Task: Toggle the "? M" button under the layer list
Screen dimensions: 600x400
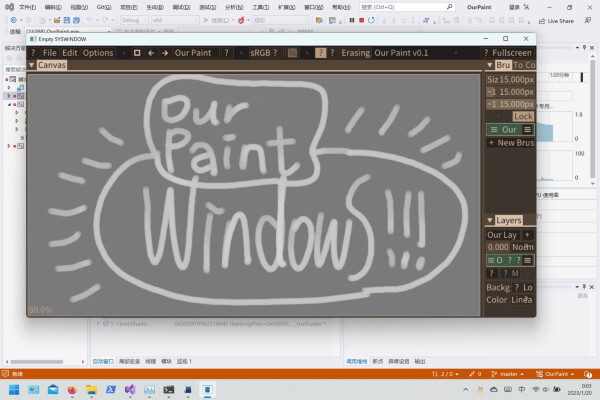Action: click(x=510, y=273)
